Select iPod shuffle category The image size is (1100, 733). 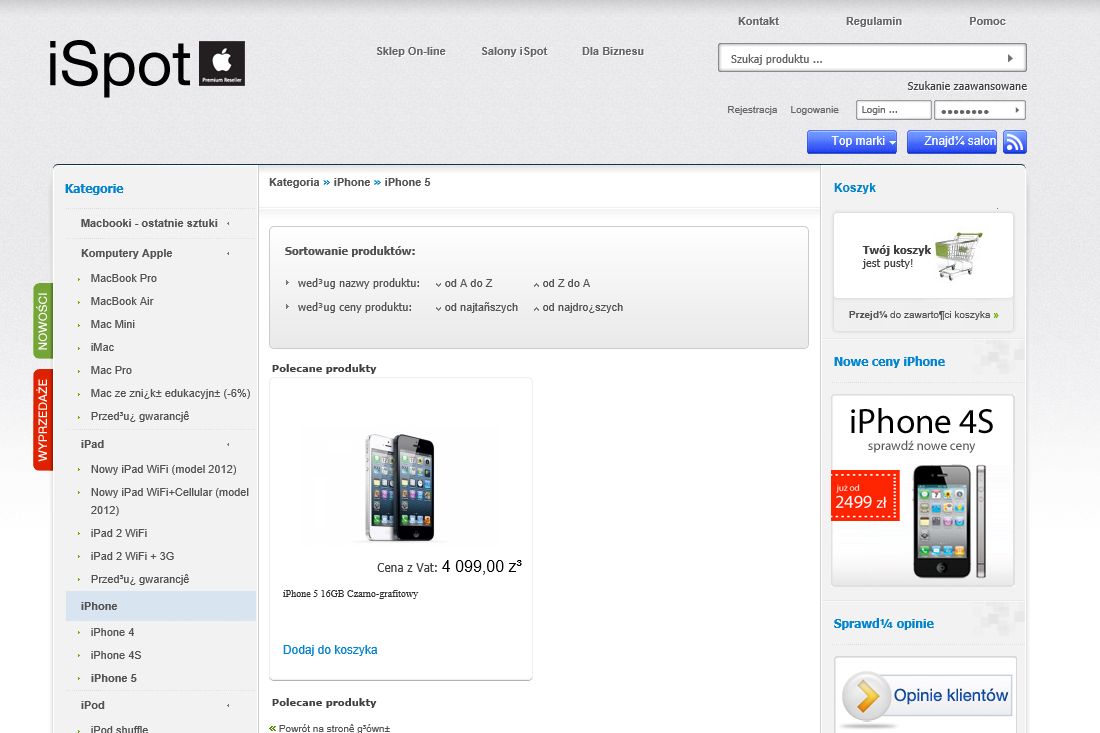(119, 728)
